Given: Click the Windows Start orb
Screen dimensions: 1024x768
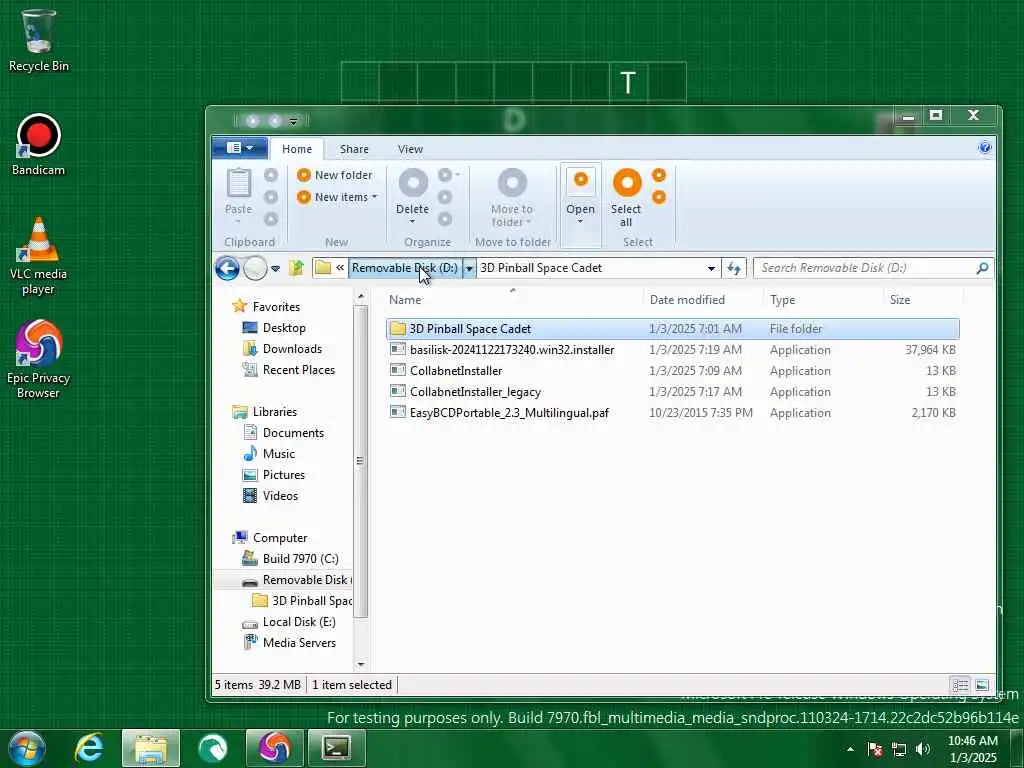Looking at the screenshot, I should pos(27,748).
